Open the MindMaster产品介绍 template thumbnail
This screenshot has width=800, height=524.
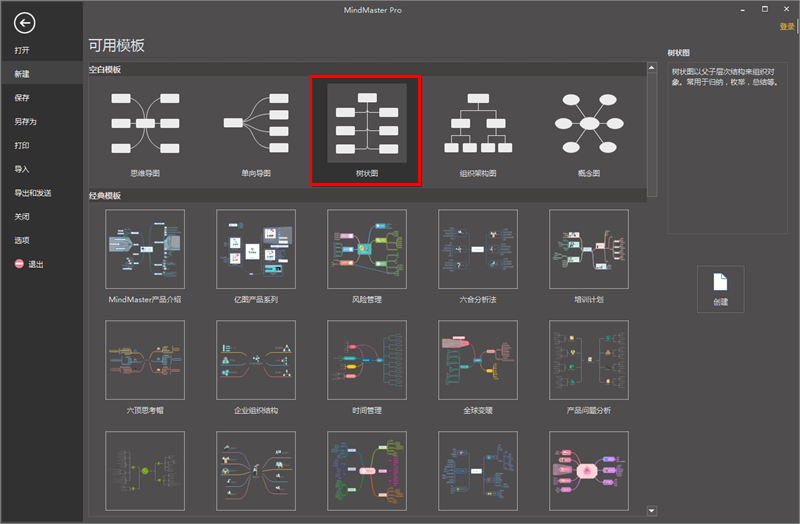pyautogui.click(x=145, y=249)
